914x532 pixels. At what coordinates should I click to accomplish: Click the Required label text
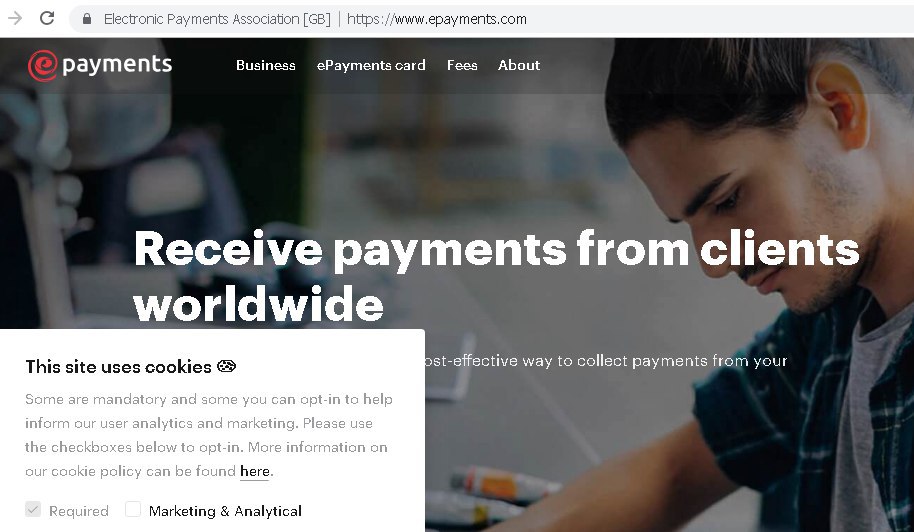coord(79,511)
